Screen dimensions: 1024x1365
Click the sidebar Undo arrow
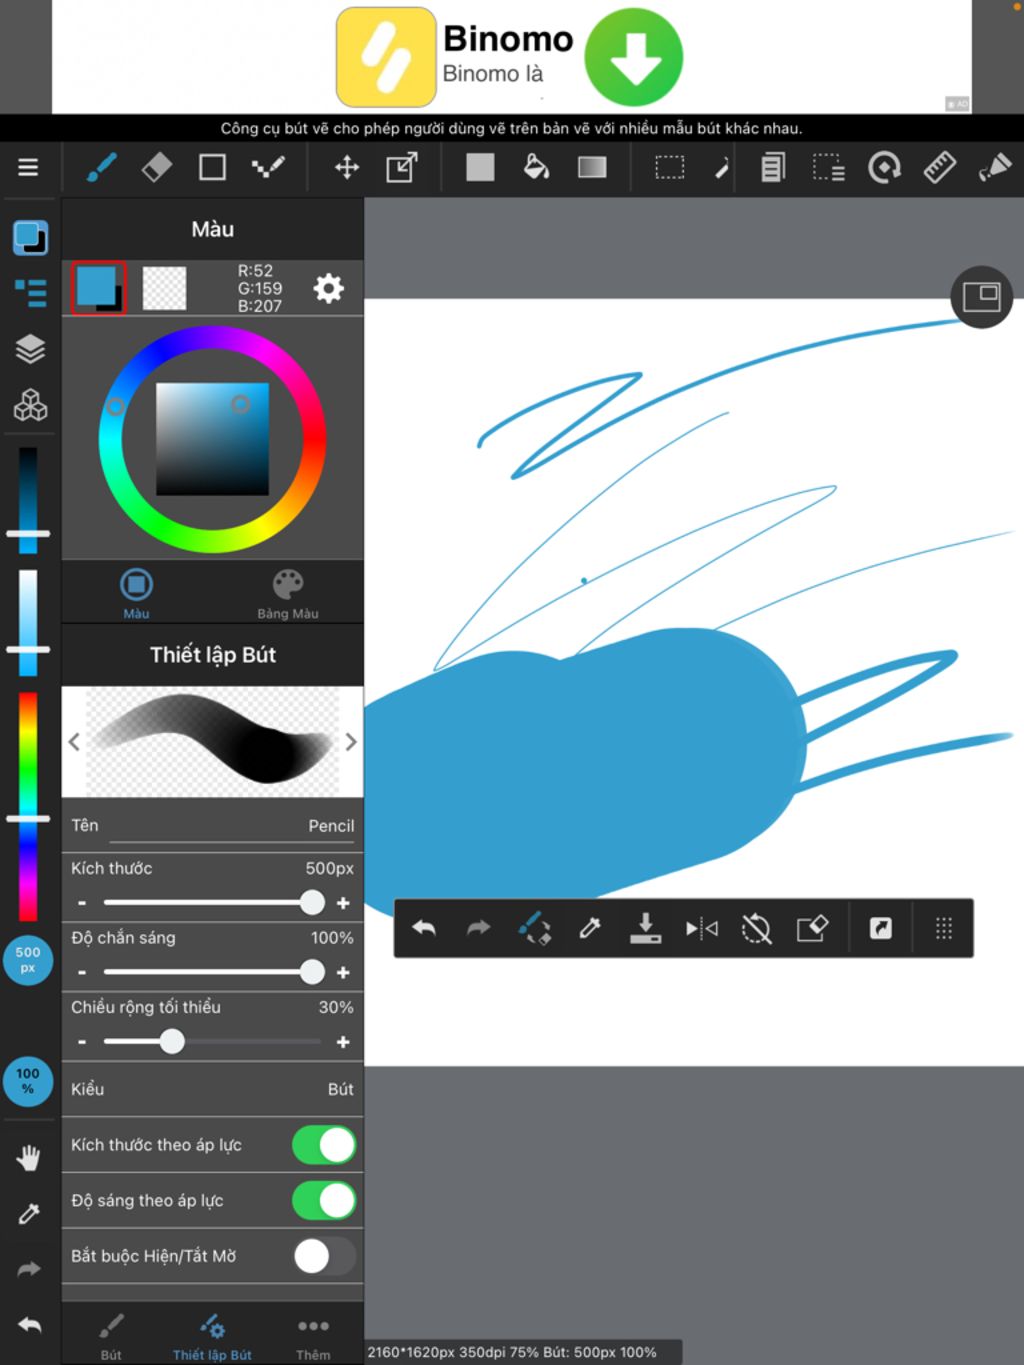[29, 1325]
